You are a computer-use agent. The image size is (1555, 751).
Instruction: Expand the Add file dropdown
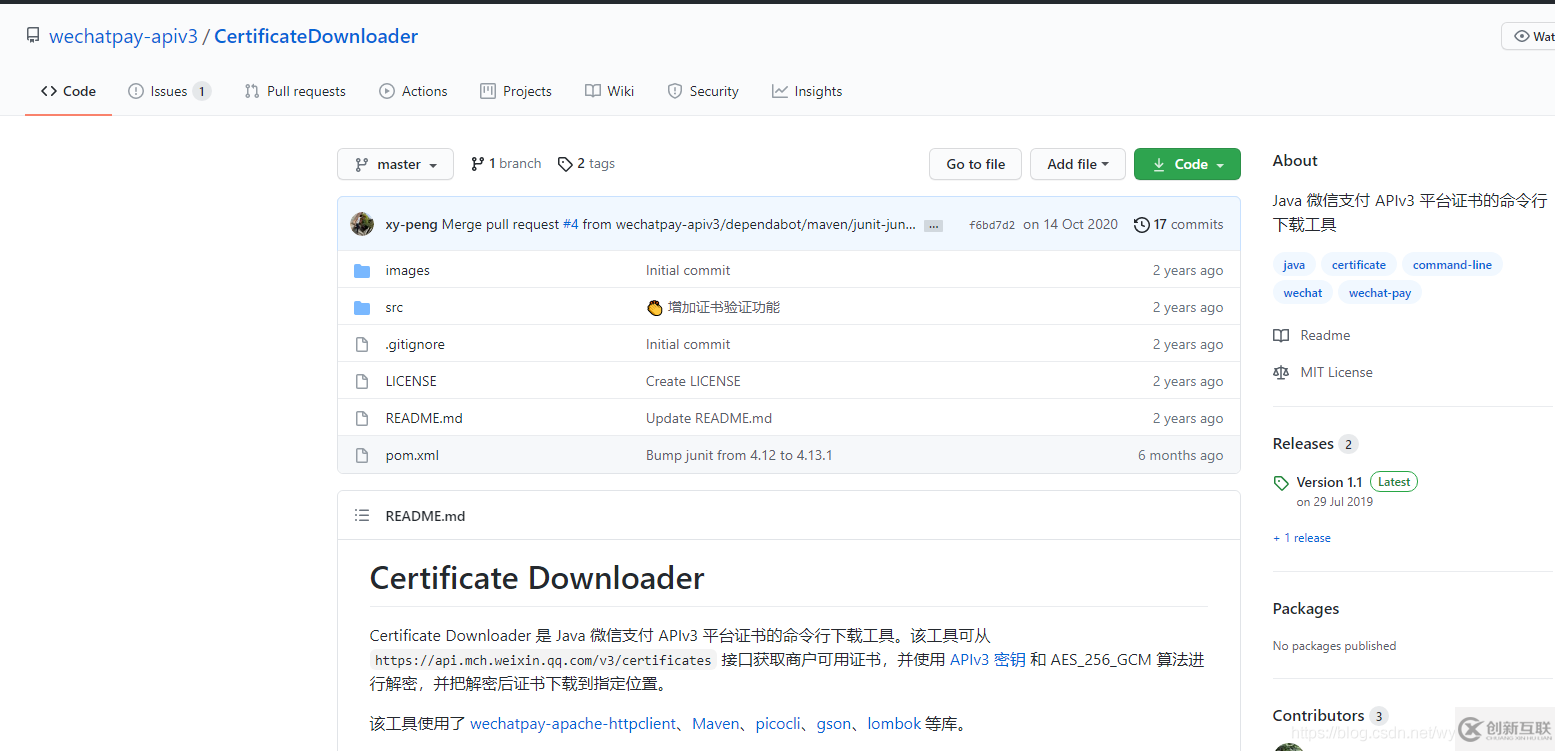click(x=1078, y=164)
